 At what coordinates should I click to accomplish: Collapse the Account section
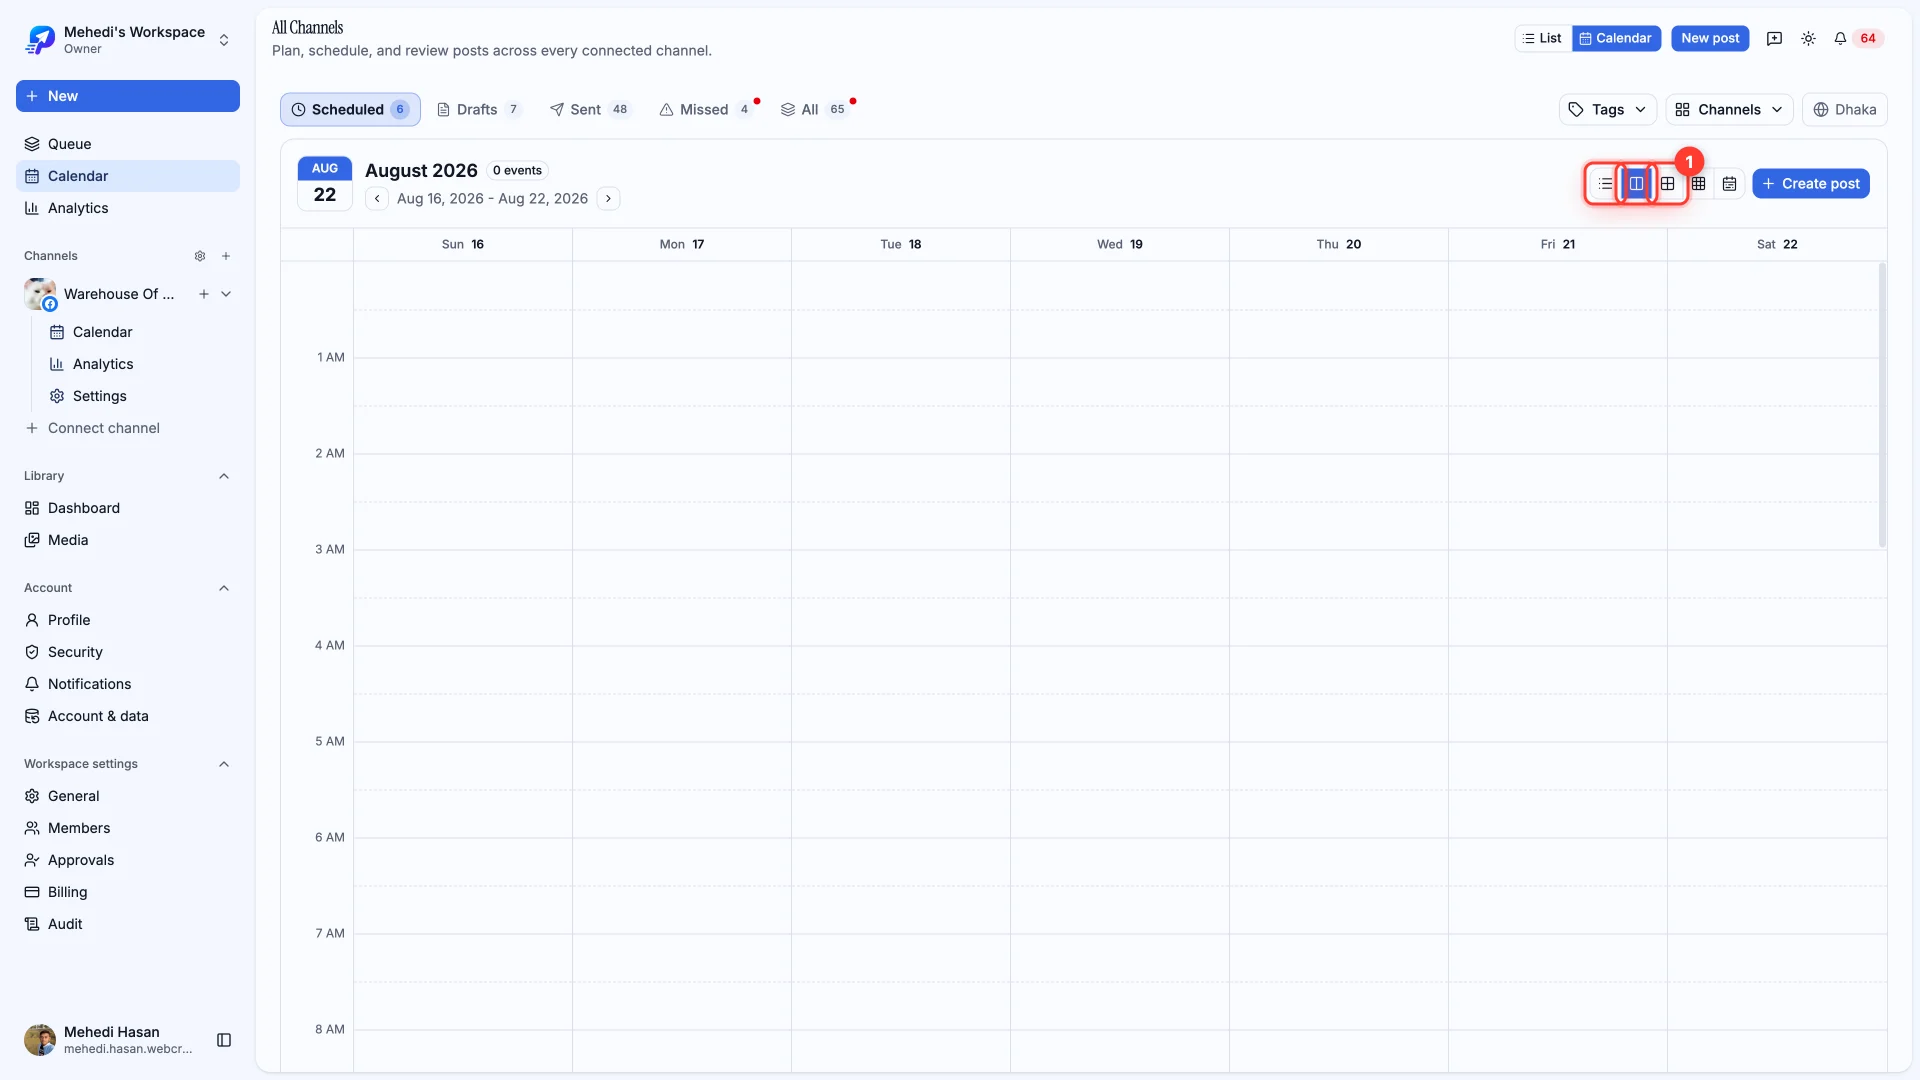[x=224, y=588]
